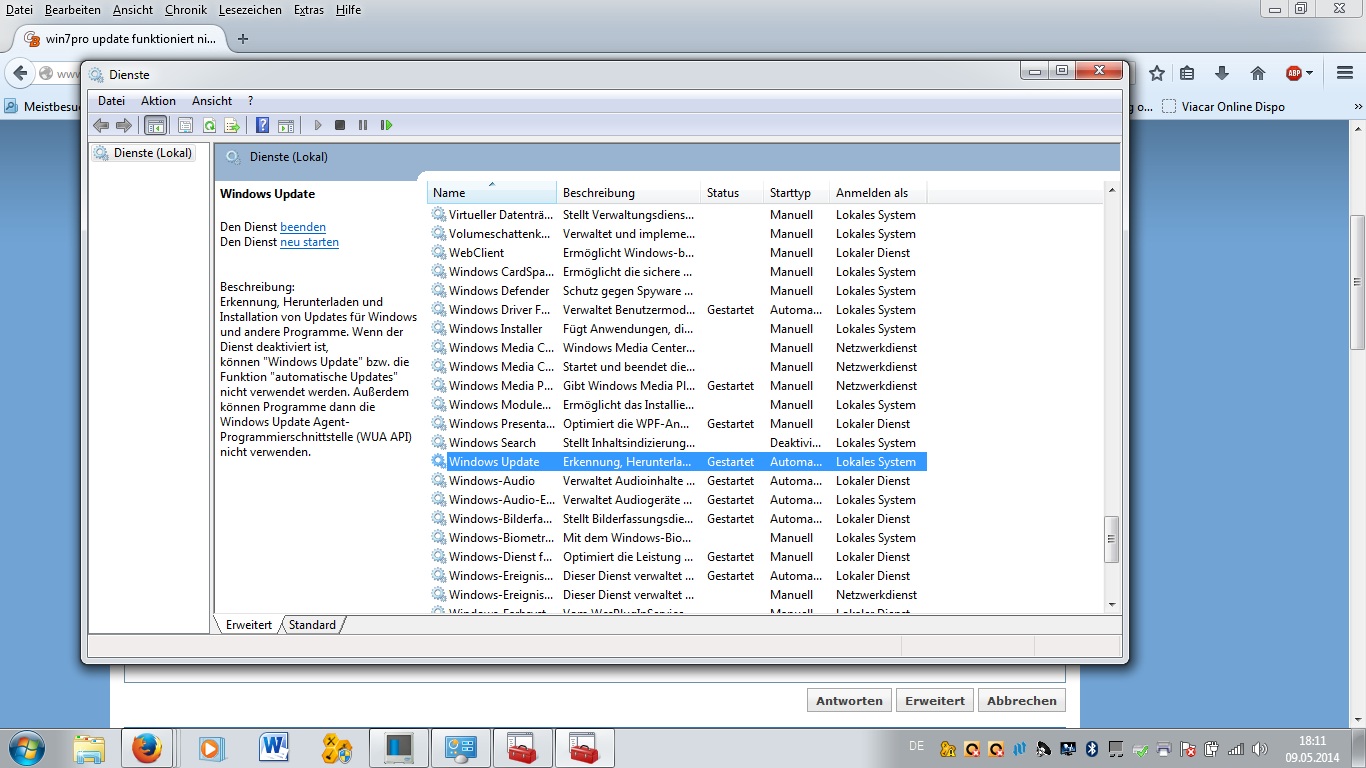Viewport: 1366px width, 768px height.
Task: Sort by the Anmelden als column header
Action: pyautogui.click(x=878, y=192)
